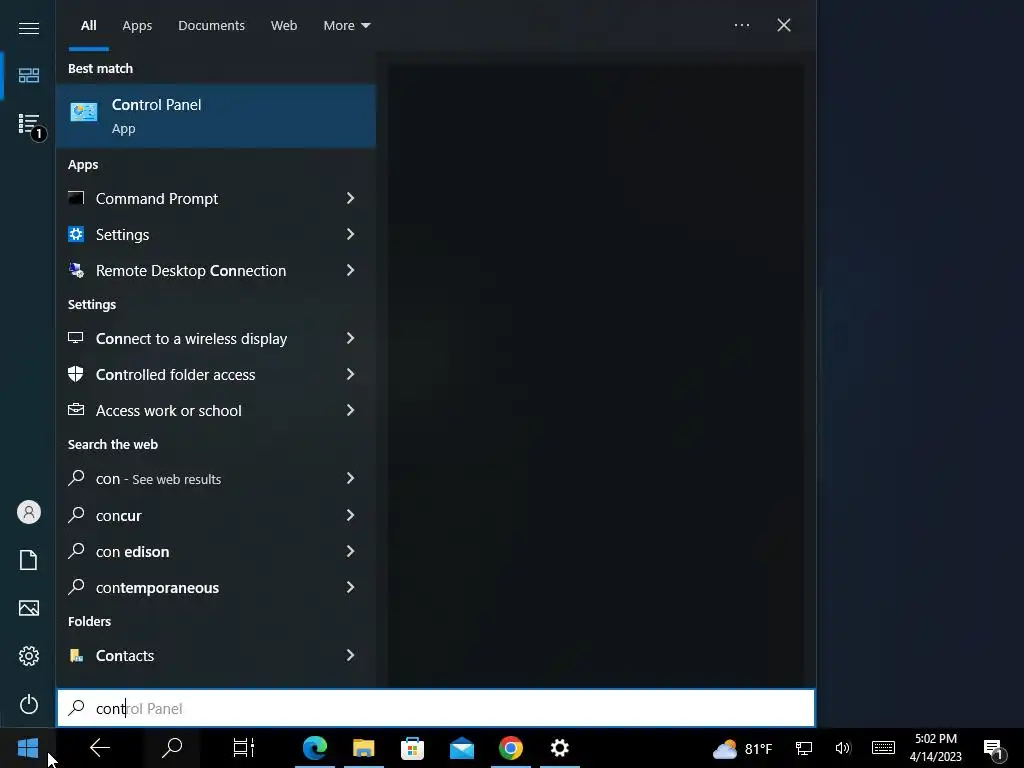Click the taskbar search magnifier
Image resolution: width=1024 pixels, height=768 pixels.
[x=172, y=748]
